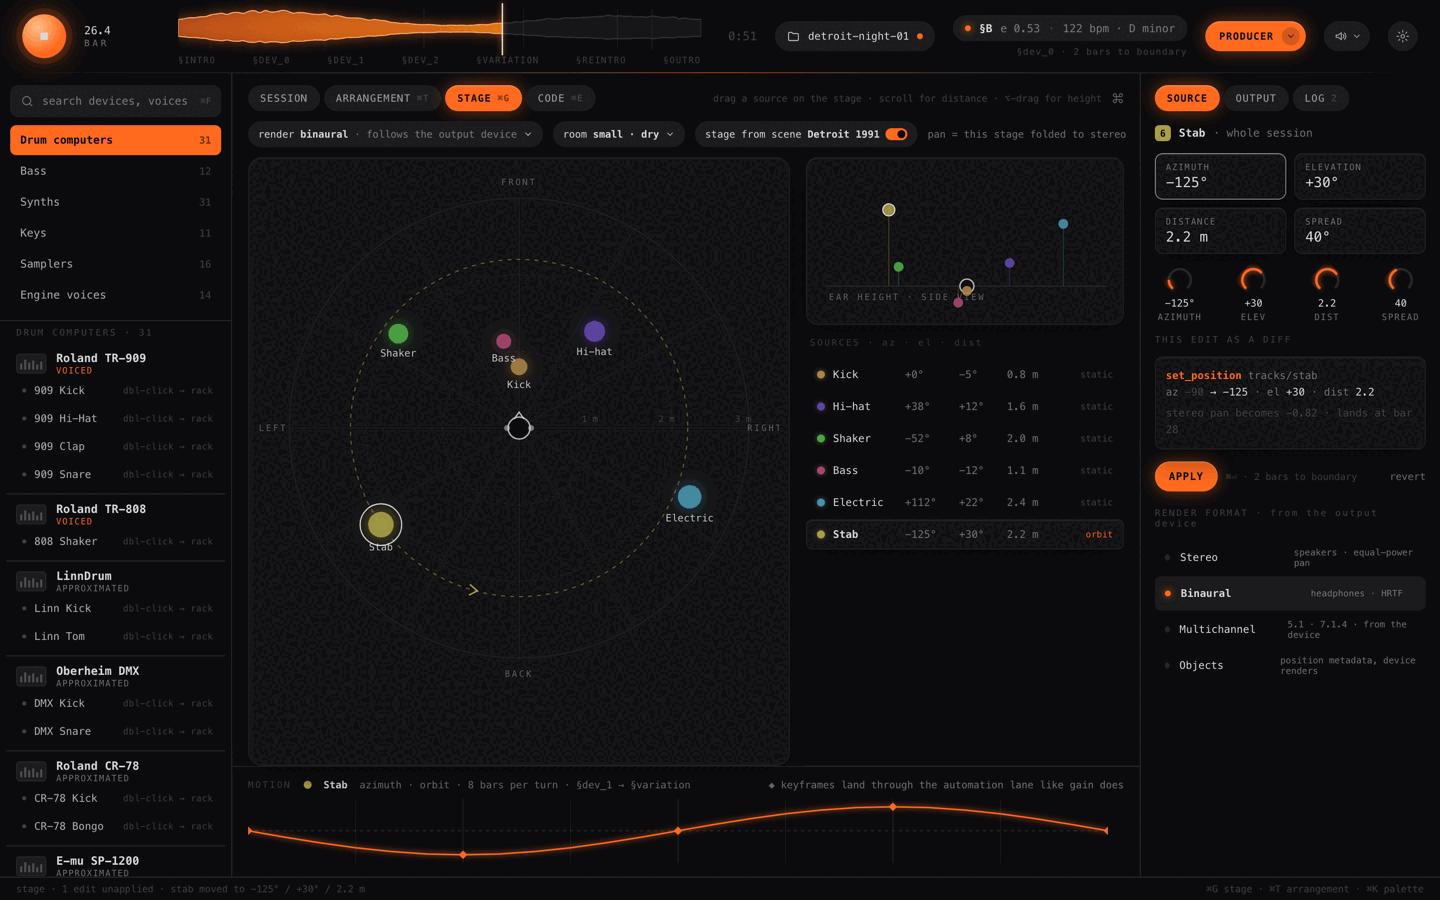Select the Shaker source dot on the stage

tap(398, 333)
